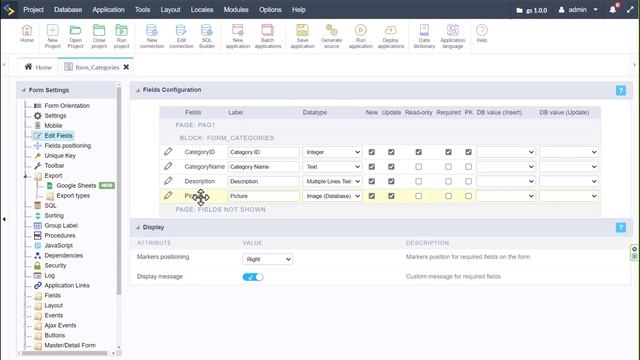The image size is (640, 360).
Task: Select Master/Detail Form tree item
Action: (70, 345)
